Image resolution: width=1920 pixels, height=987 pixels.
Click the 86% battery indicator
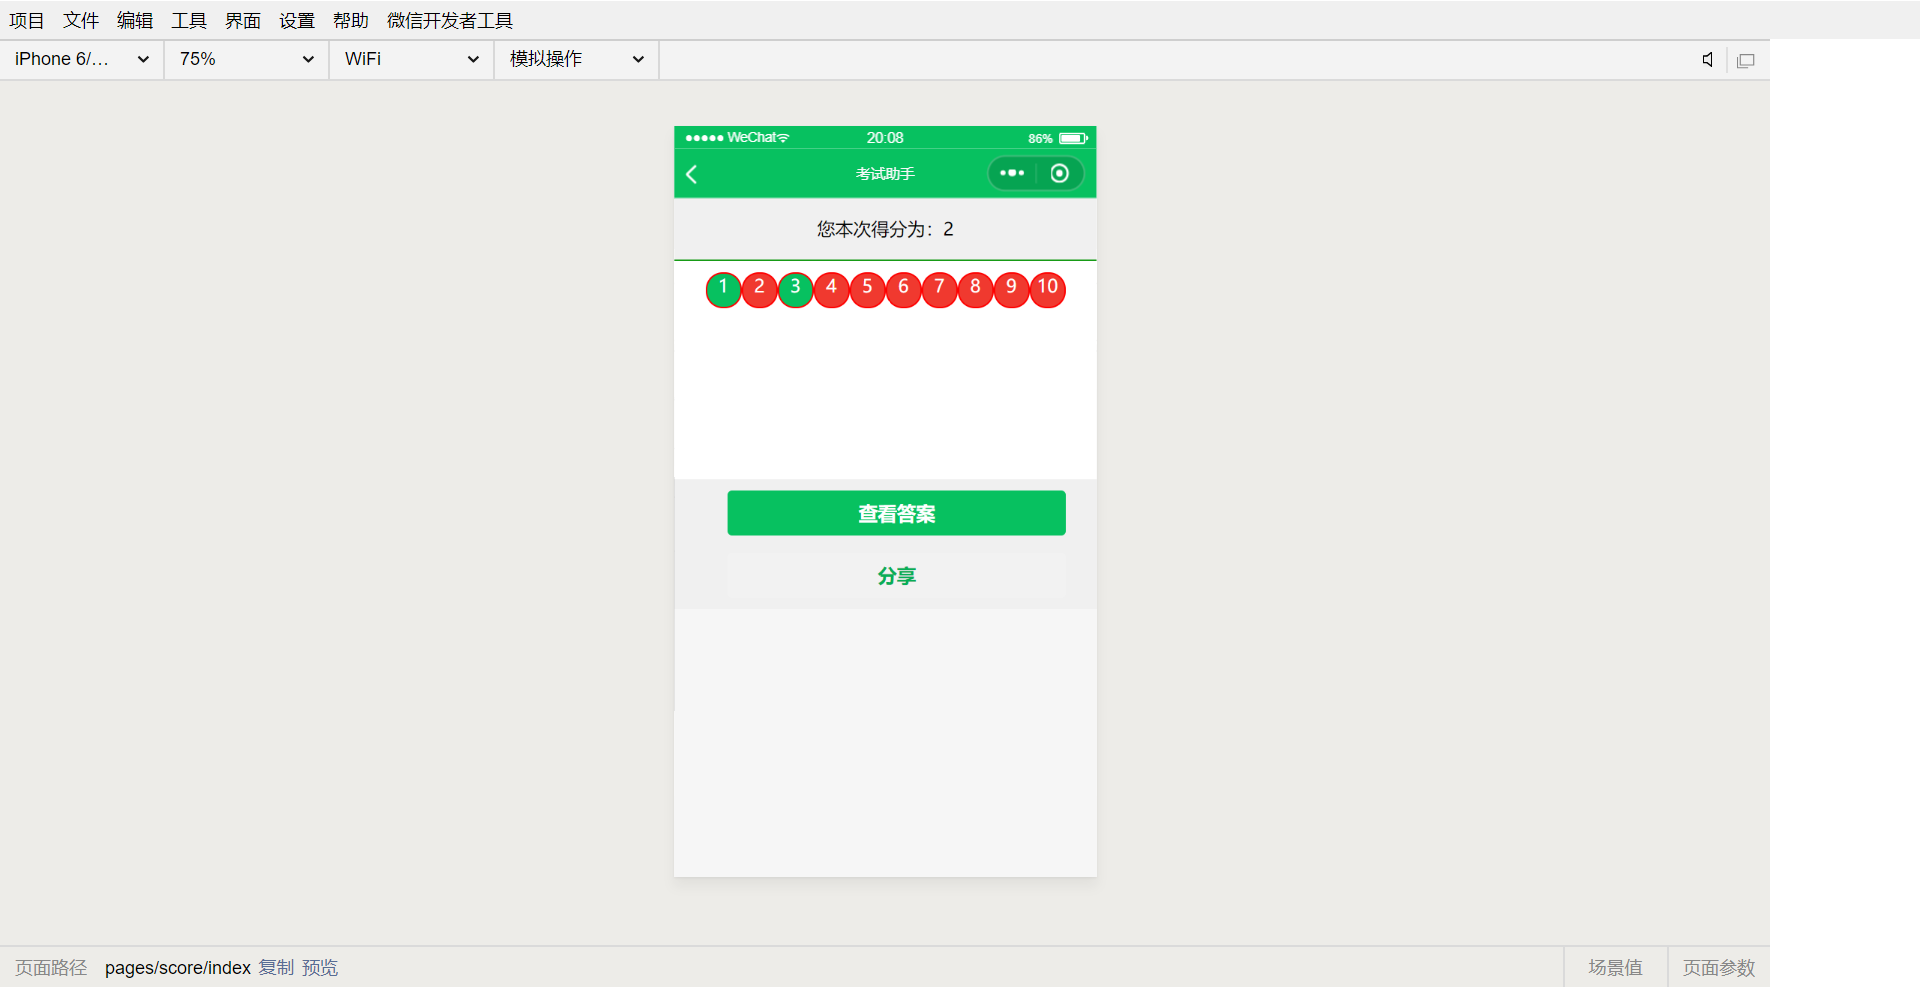point(1058,138)
